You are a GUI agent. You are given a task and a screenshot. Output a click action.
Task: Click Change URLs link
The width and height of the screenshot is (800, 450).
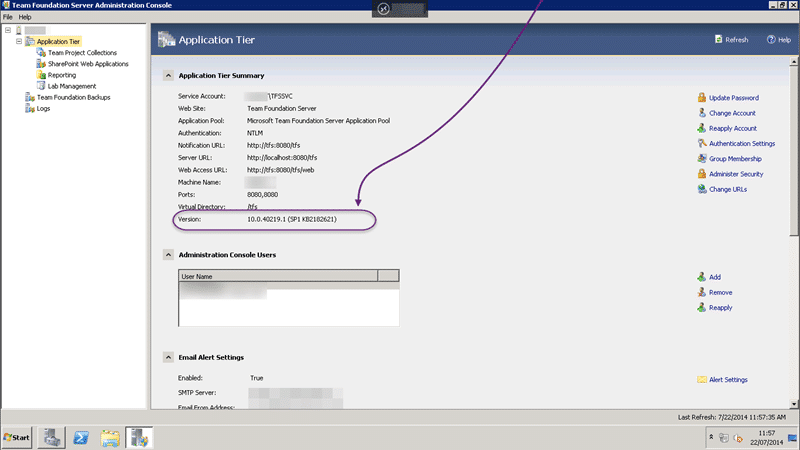[728, 189]
